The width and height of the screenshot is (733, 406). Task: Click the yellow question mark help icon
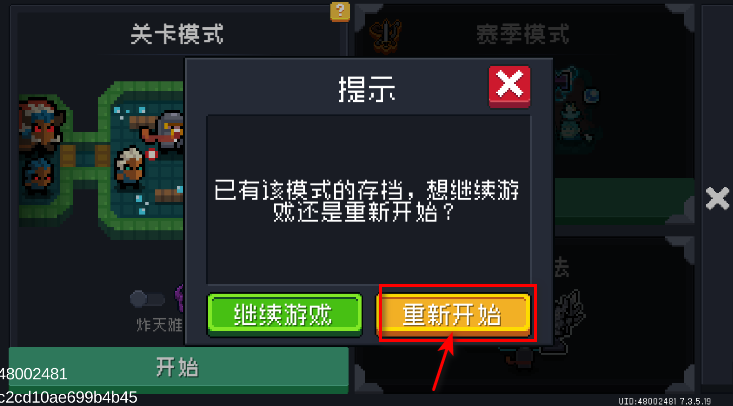[340, 11]
